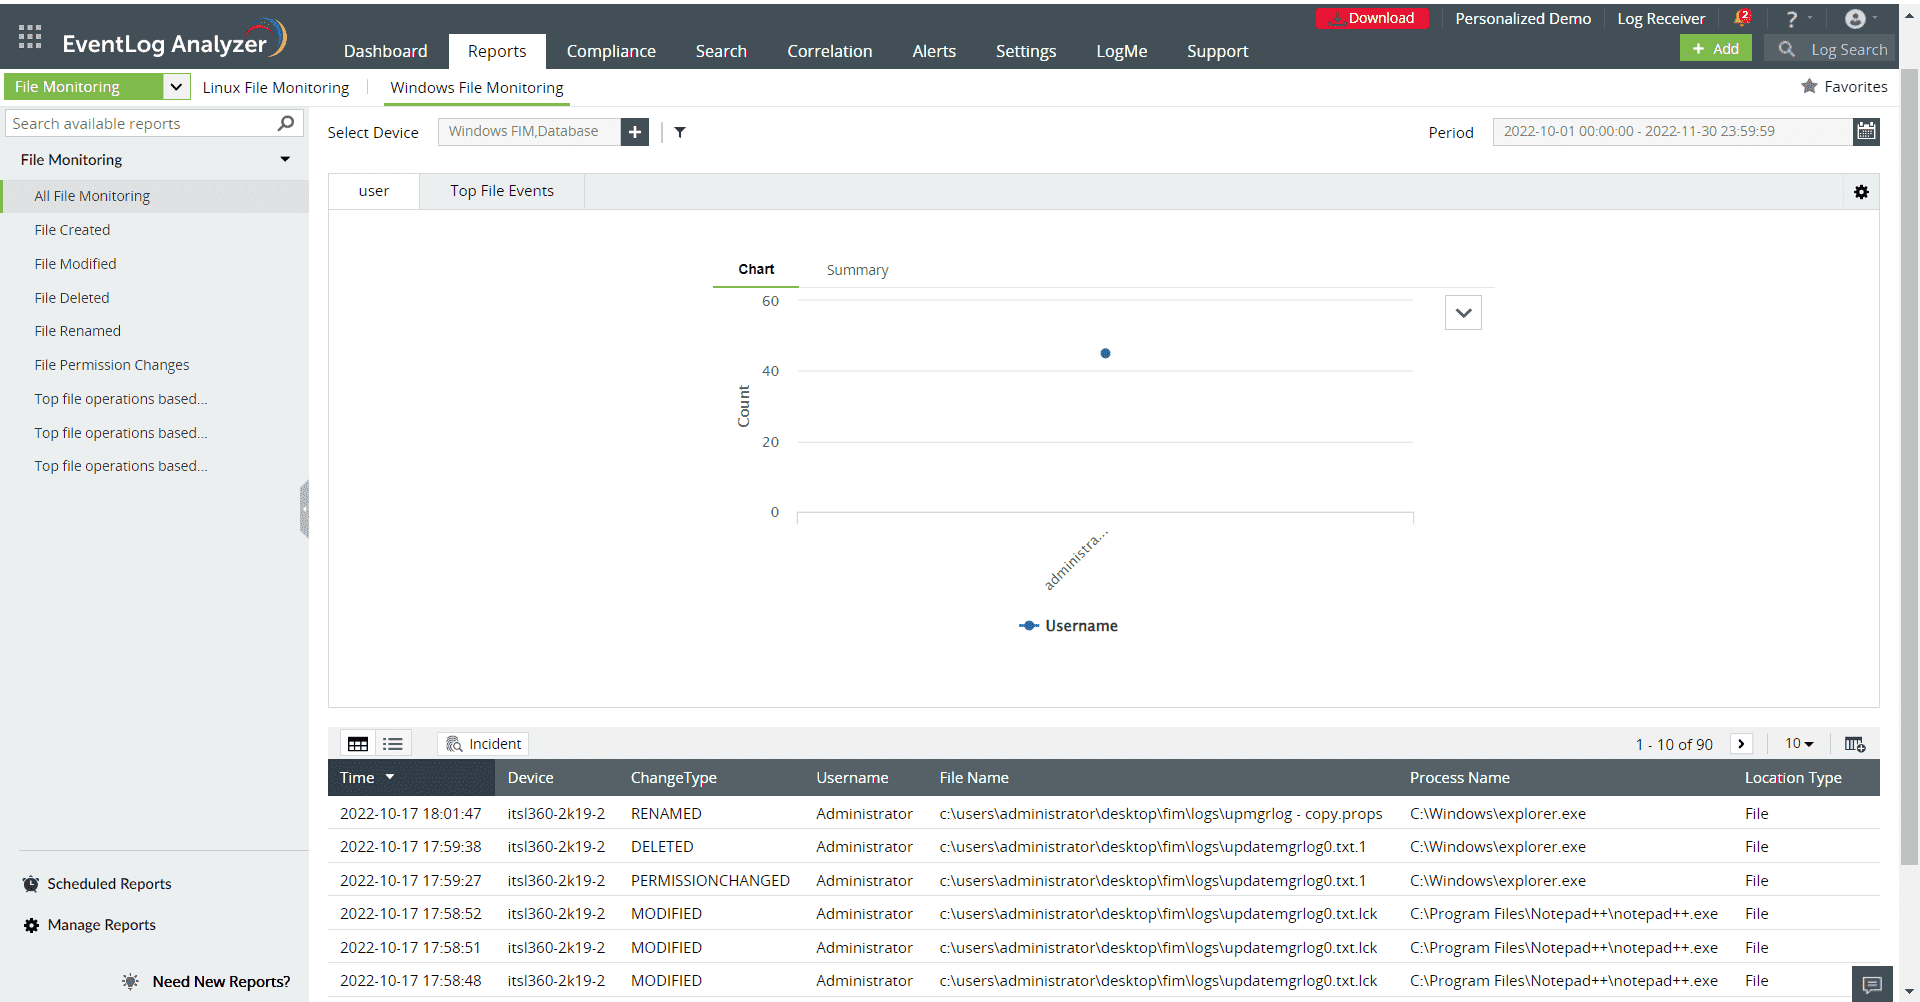This screenshot has height=1002, width=1920.
Task: Open the File Permission Changes report
Action: pos(112,365)
